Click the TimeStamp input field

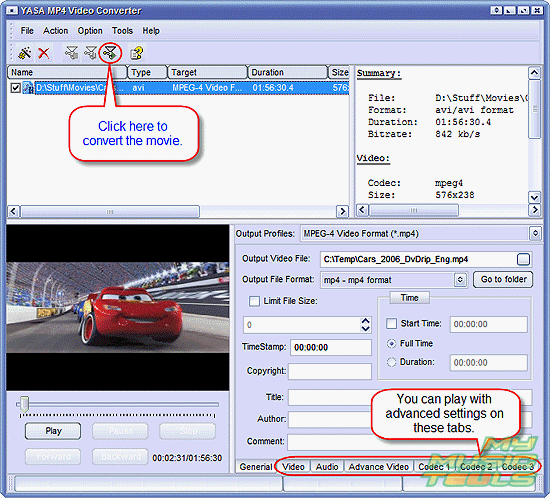pos(331,347)
